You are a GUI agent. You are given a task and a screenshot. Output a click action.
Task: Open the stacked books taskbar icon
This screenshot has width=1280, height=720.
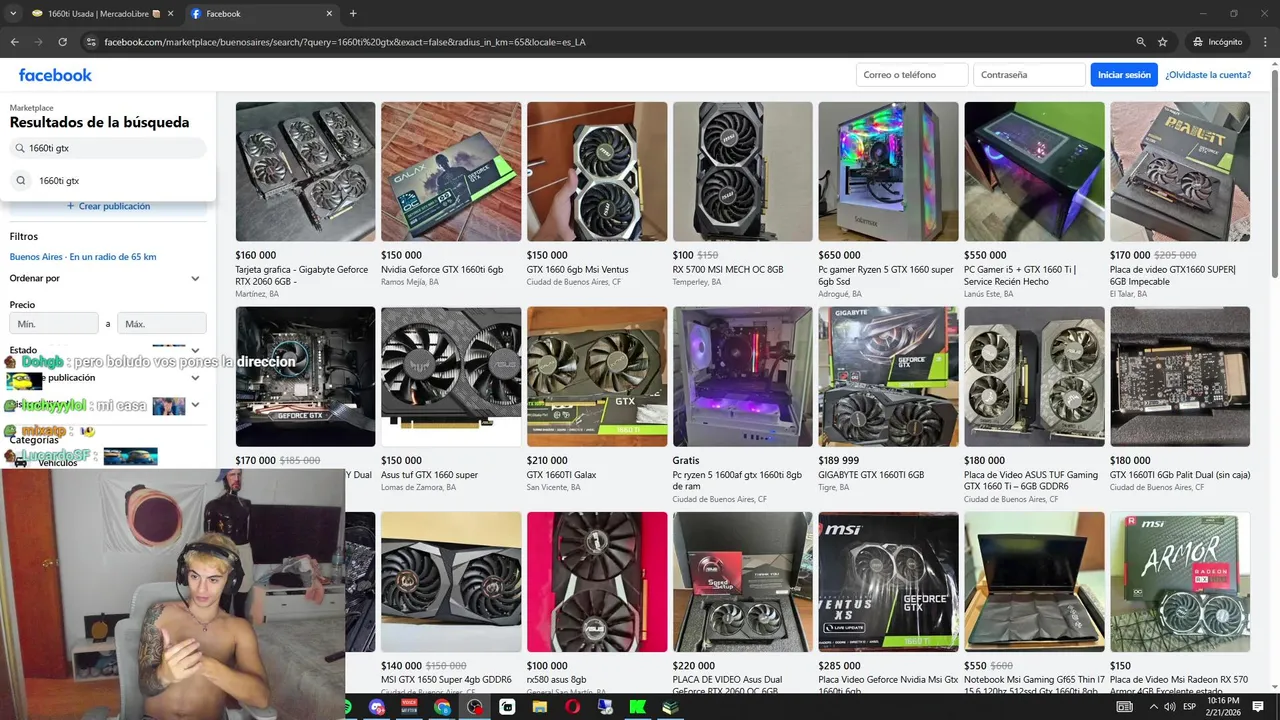[x=670, y=707]
